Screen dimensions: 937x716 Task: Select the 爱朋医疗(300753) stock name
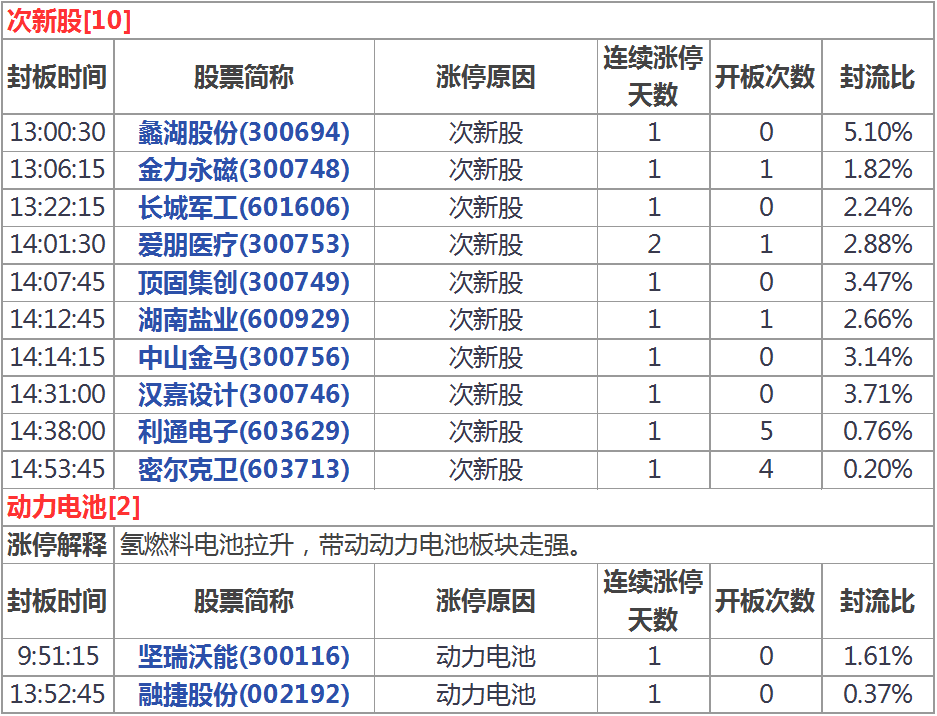tap(244, 244)
